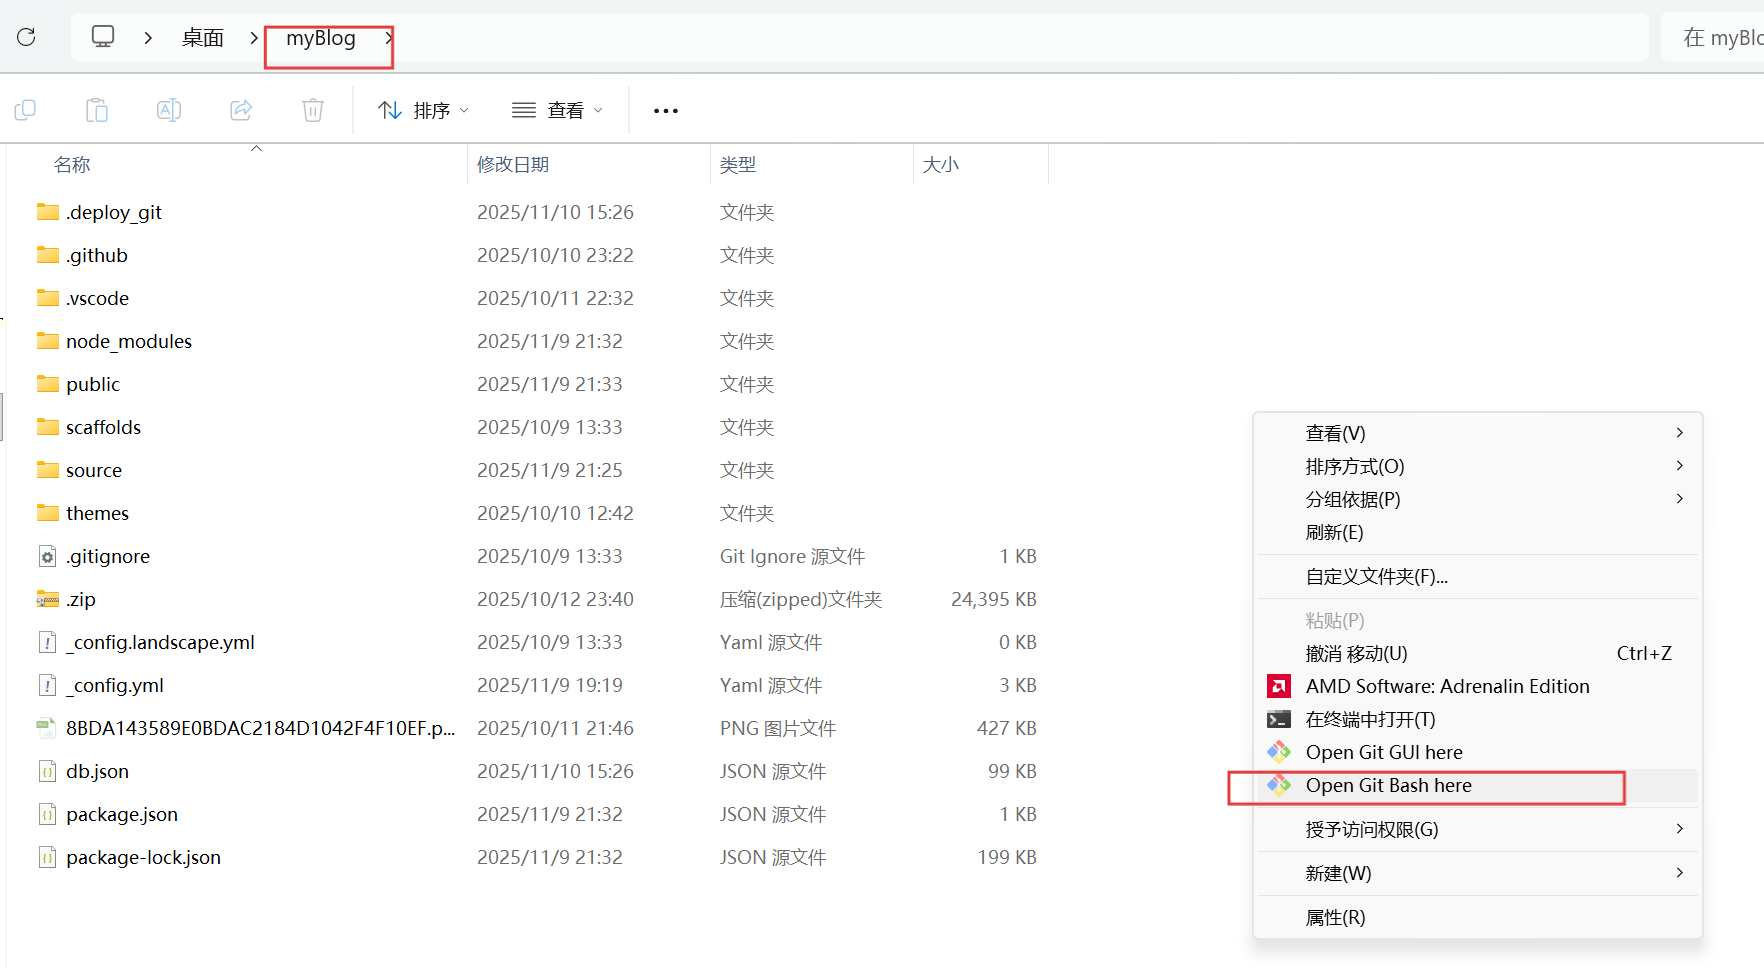Click the rename icon in toolbar
This screenshot has height=972, width=1764.
click(169, 110)
